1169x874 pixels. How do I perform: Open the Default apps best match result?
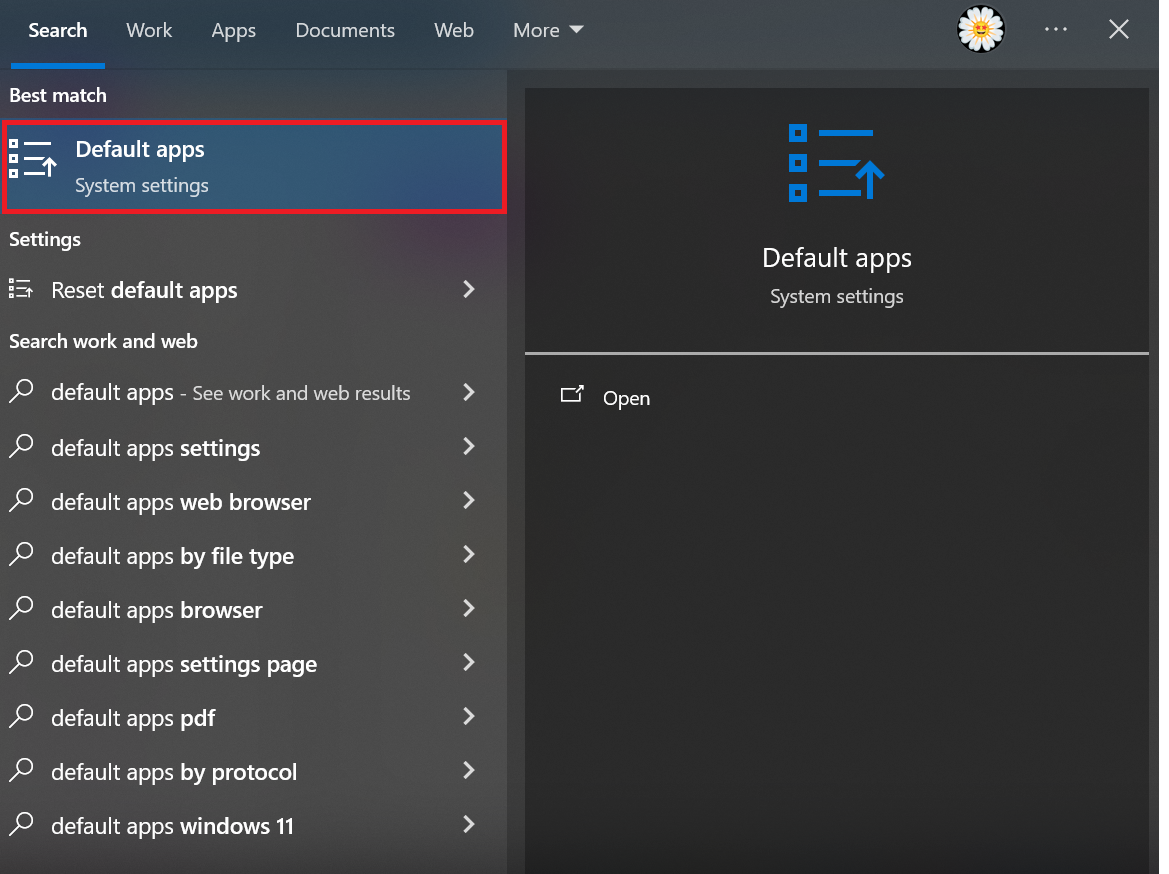[x=254, y=167]
